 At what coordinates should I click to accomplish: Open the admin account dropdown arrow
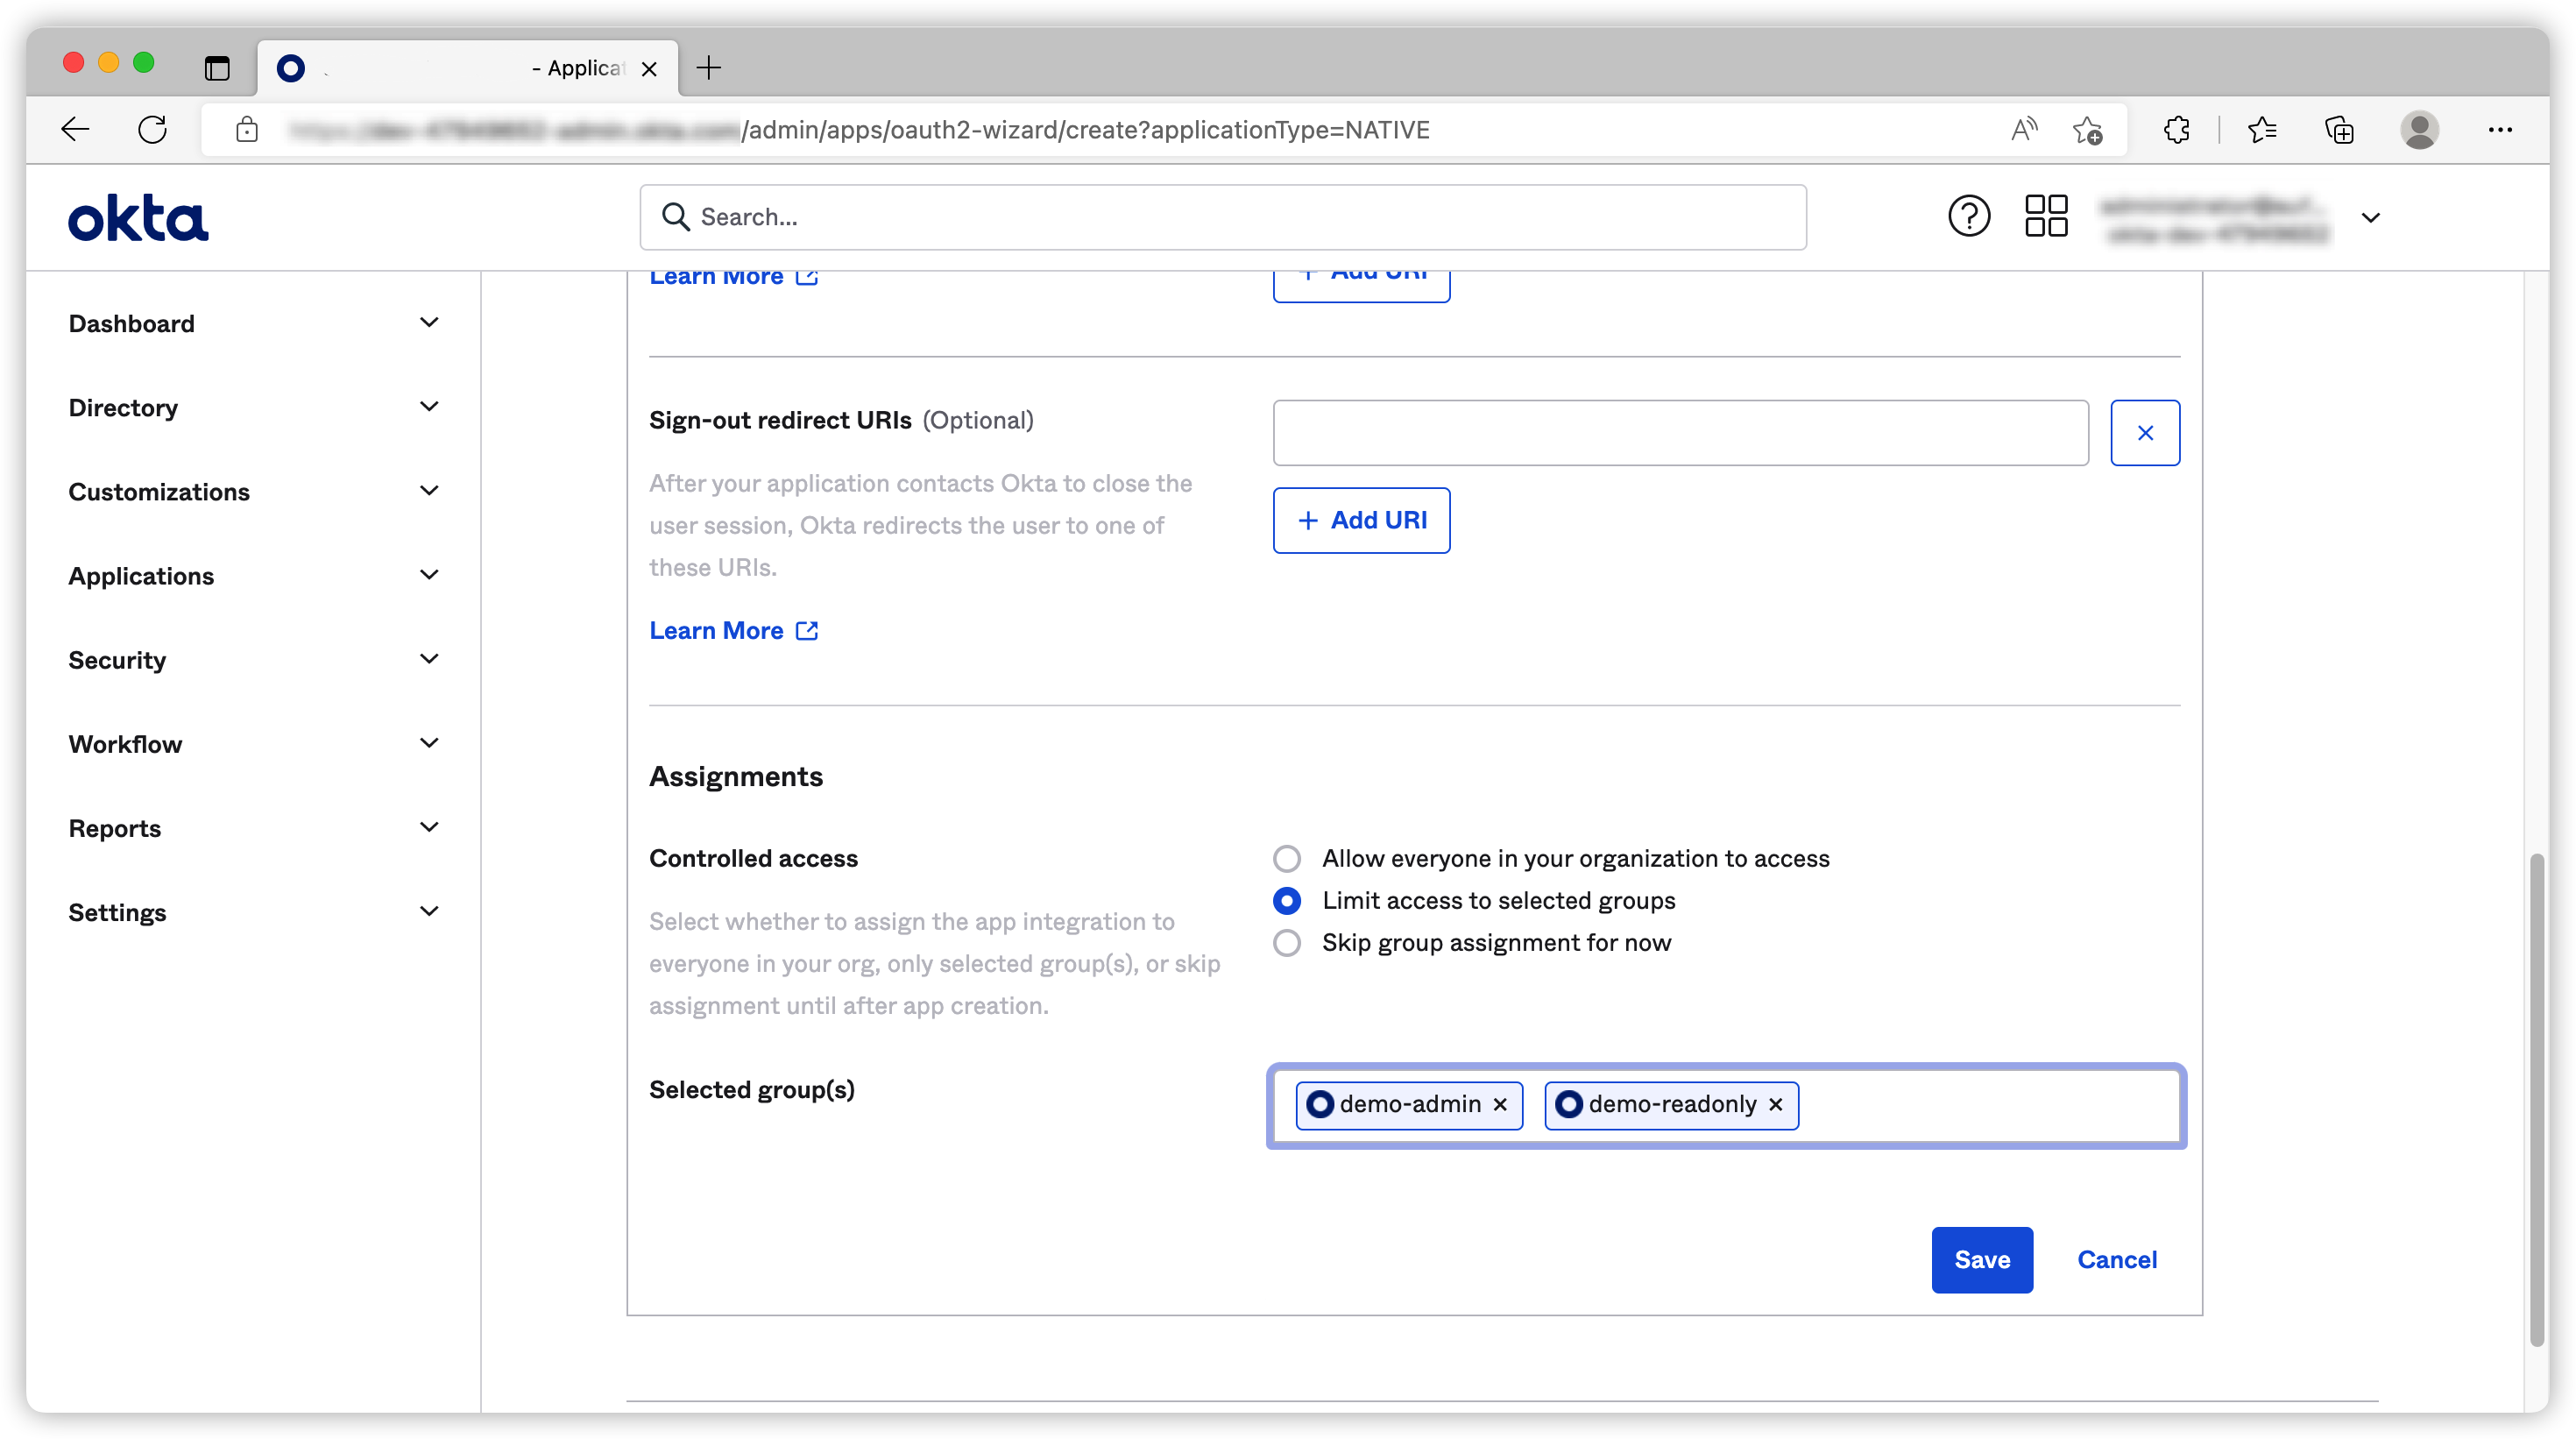pyautogui.click(x=2370, y=218)
